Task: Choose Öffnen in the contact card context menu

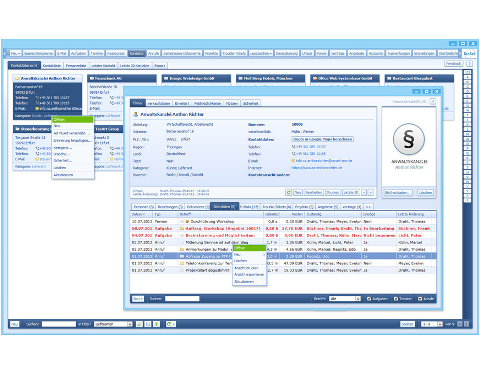Action: pos(72,119)
